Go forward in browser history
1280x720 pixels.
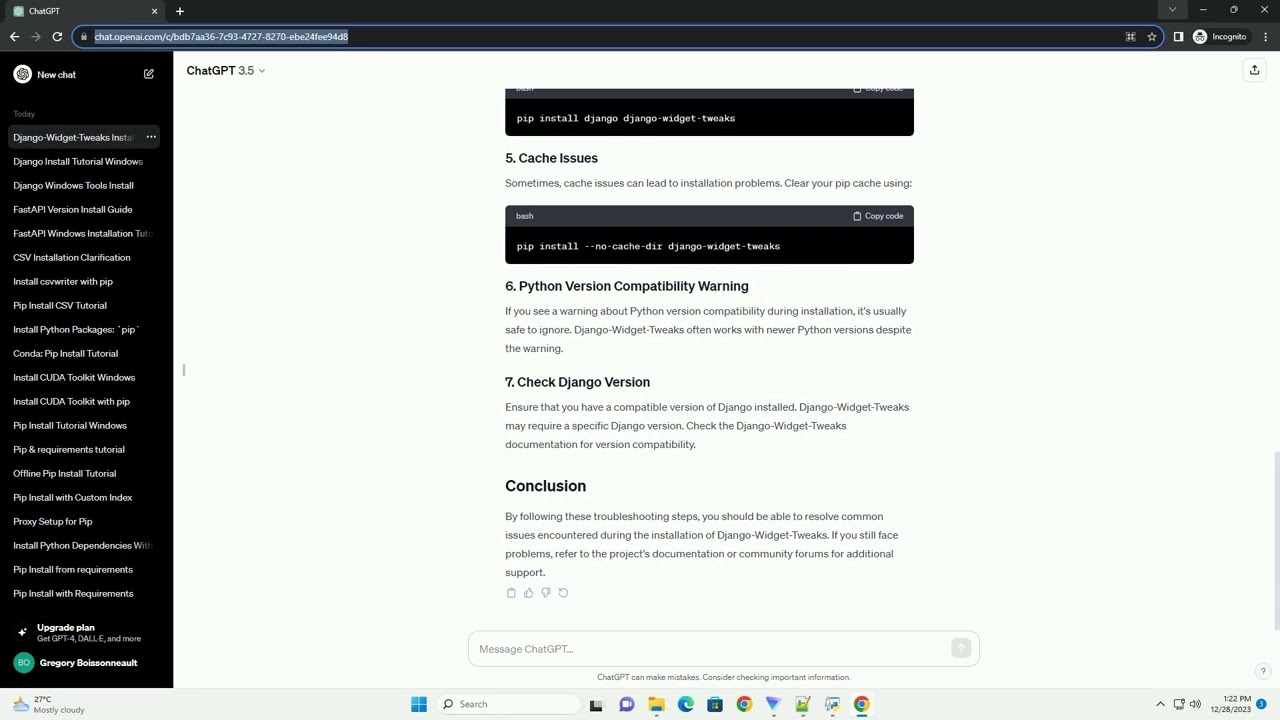pyautogui.click(x=36, y=37)
